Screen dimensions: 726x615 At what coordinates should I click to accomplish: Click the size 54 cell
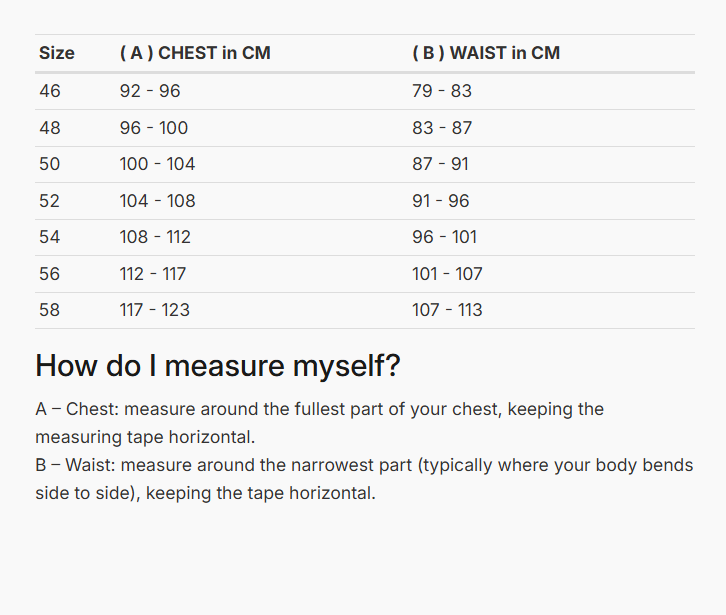click(50, 237)
